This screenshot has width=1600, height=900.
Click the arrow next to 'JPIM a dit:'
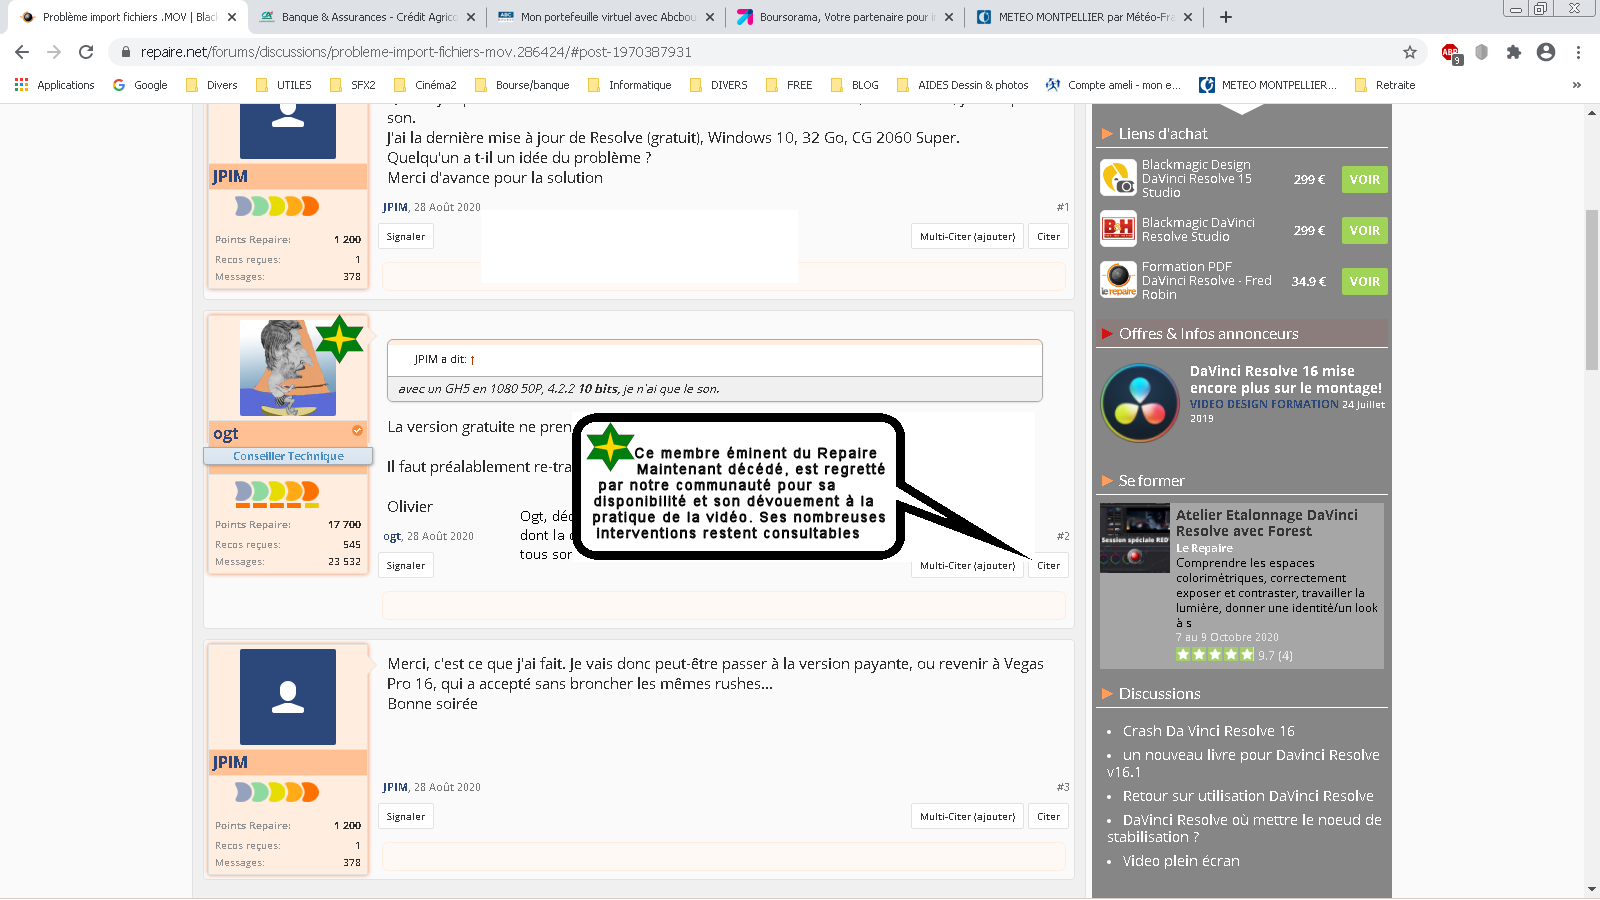point(472,360)
